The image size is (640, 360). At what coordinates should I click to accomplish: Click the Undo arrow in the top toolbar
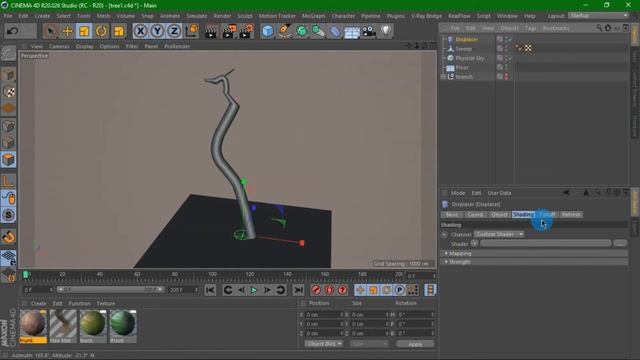tap(13, 31)
